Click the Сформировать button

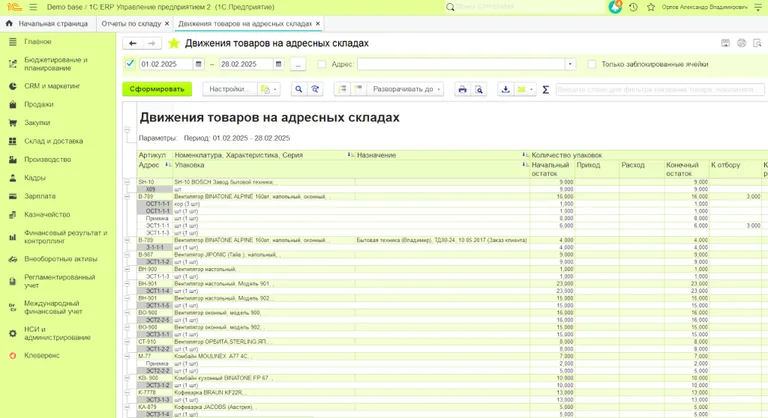(x=157, y=89)
